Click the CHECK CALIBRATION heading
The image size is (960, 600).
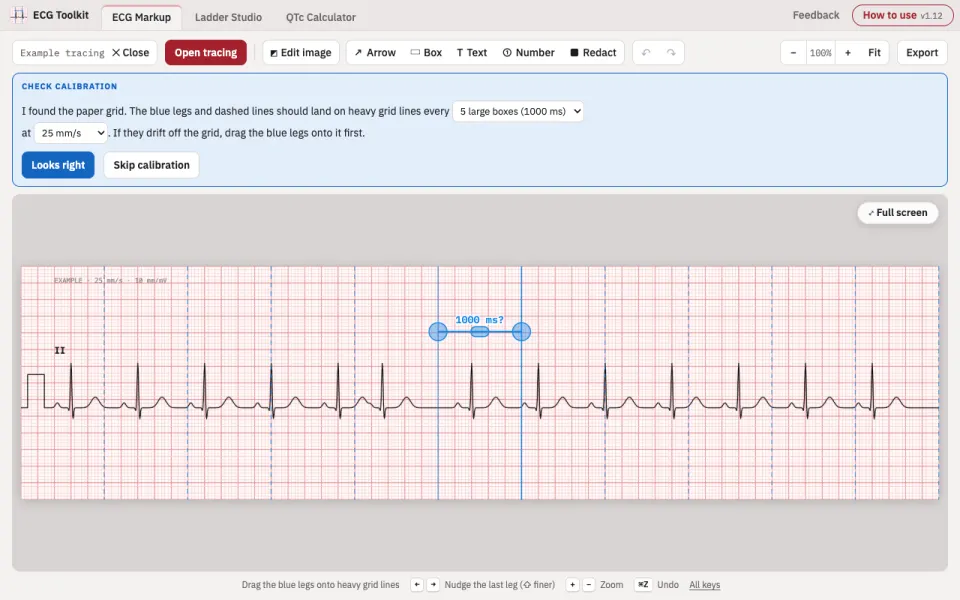coord(69,86)
